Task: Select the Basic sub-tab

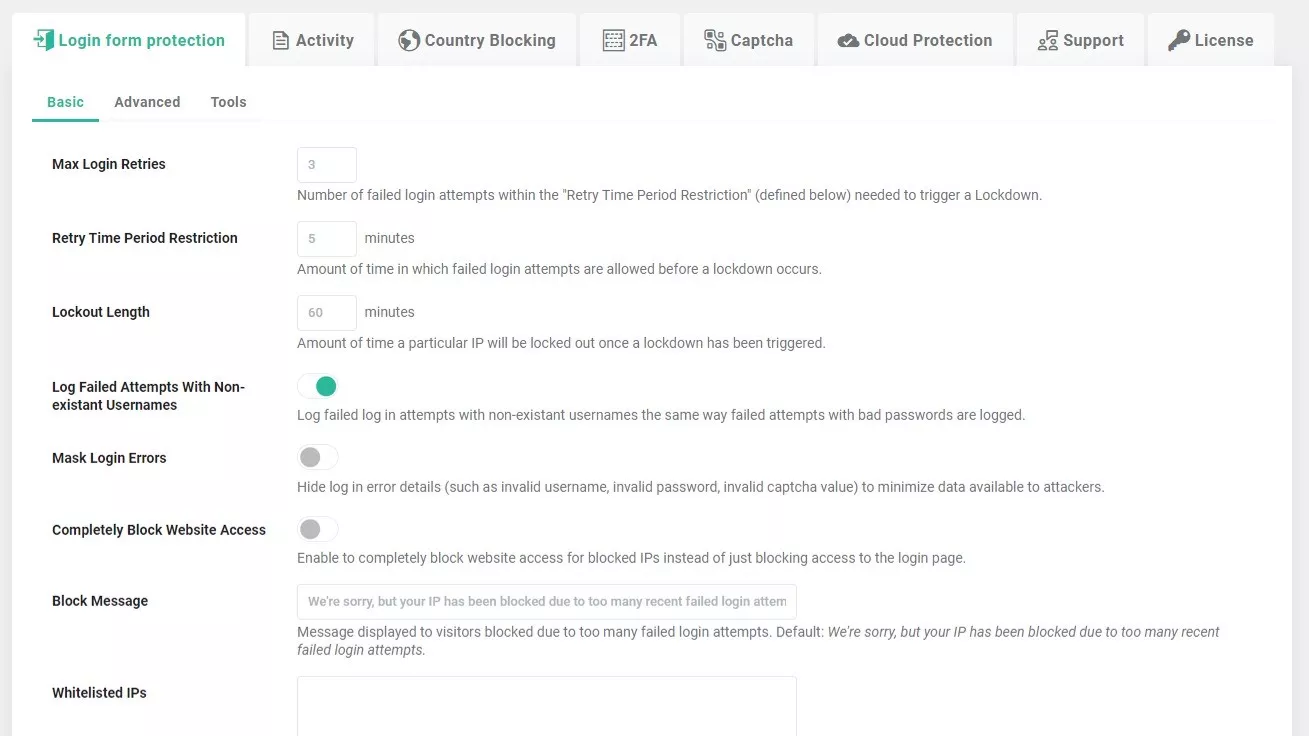Action: 65,102
